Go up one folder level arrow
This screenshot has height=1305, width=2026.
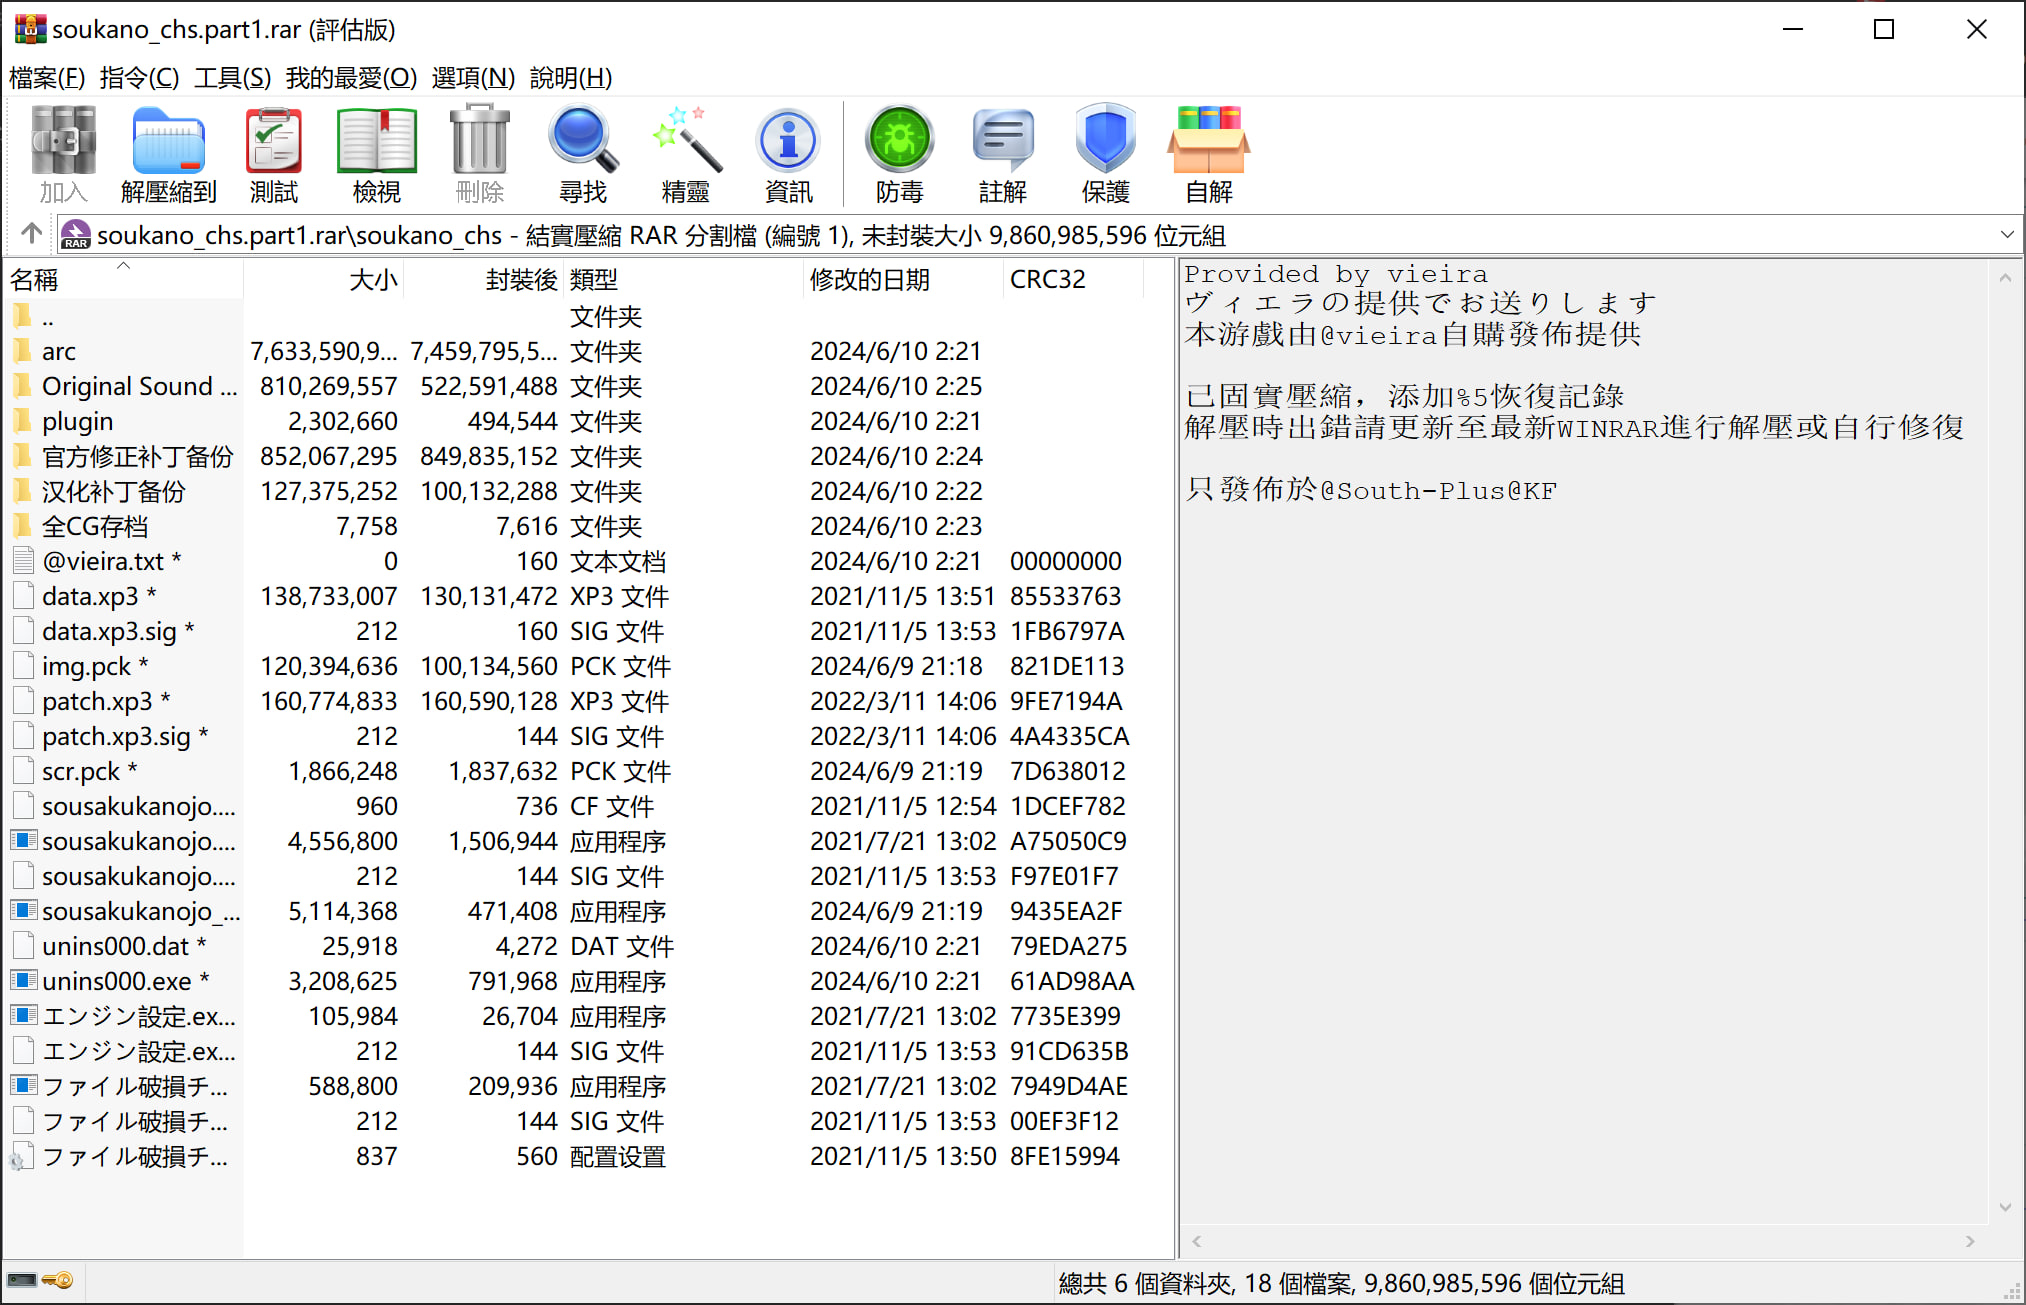coord(31,234)
